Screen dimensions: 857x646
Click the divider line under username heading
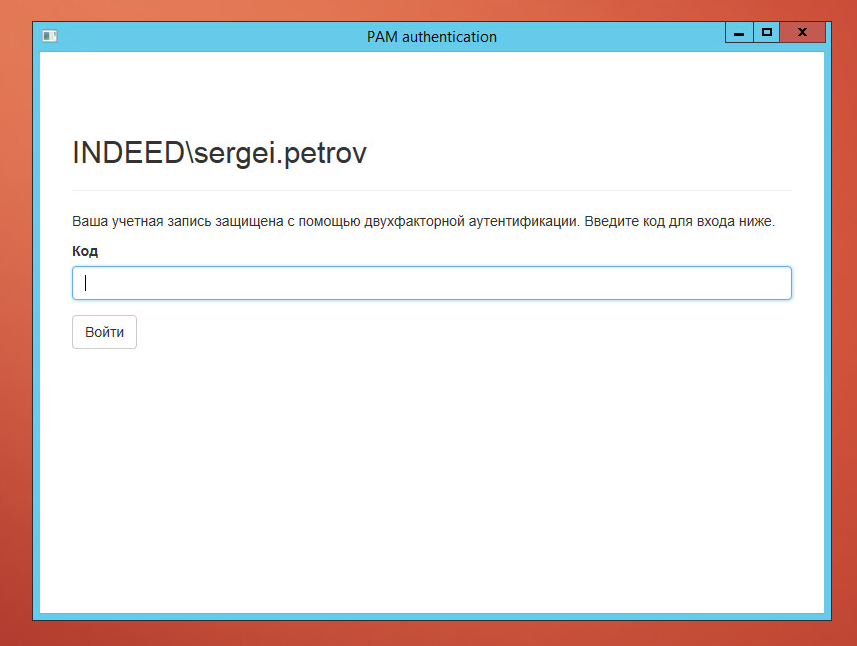[x=431, y=190]
